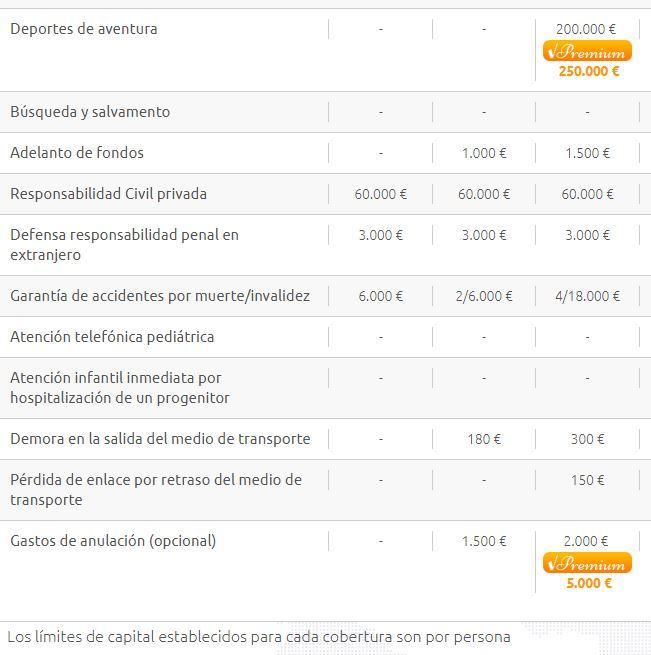Select the 250.000 € premium amount
This screenshot has height=655, width=651.
coord(588,71)
